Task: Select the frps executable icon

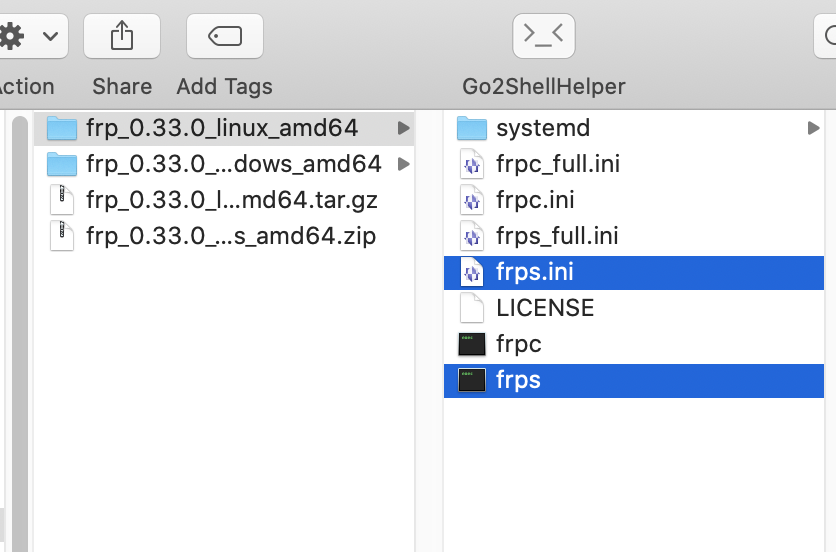Action: [471, 380]
